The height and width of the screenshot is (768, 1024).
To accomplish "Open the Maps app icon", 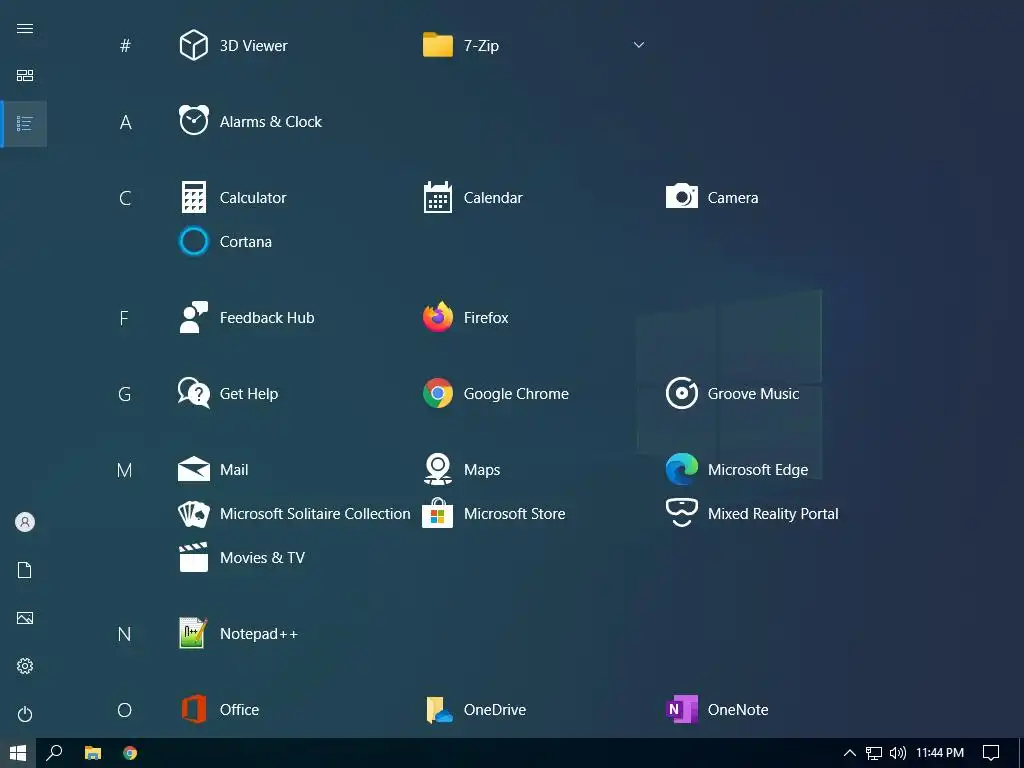I will (438, 469).
